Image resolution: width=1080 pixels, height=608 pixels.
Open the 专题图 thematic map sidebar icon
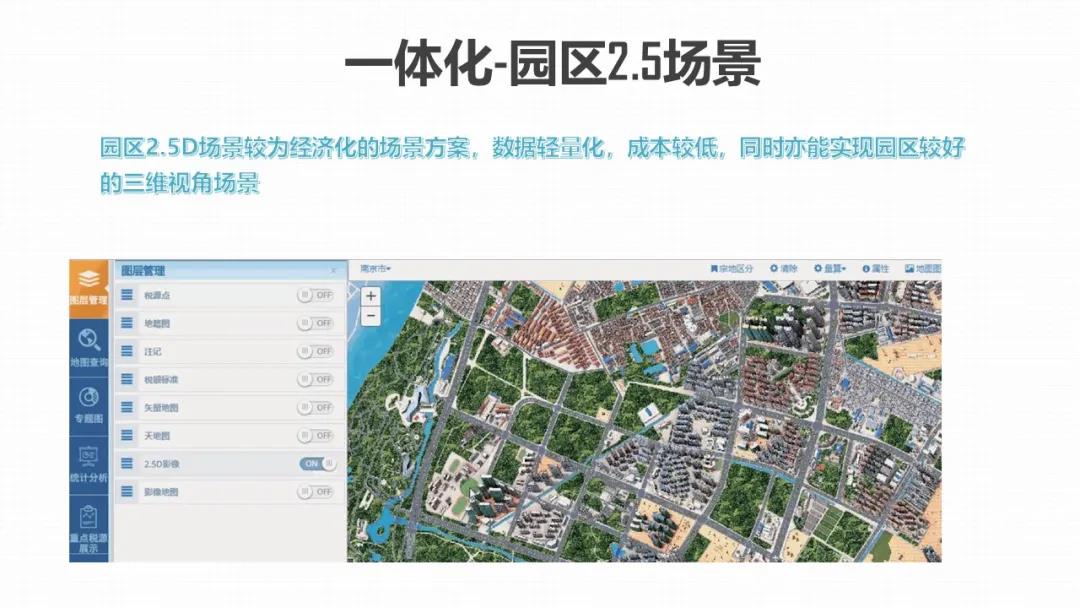coord(89,405)
